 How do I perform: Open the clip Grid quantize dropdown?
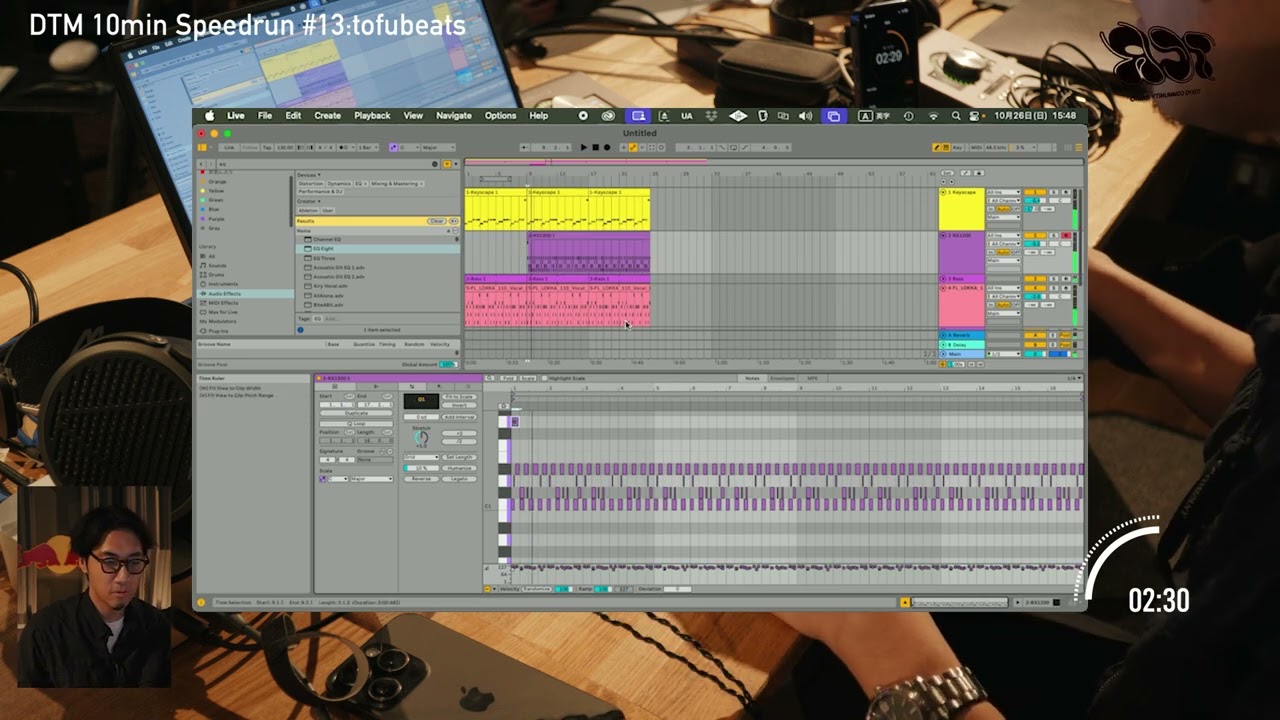point(421,457)
